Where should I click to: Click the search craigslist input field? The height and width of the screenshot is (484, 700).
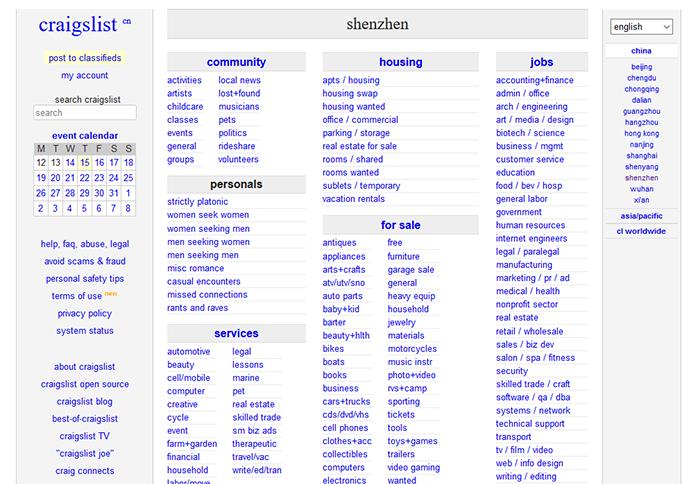pos(85,113)
